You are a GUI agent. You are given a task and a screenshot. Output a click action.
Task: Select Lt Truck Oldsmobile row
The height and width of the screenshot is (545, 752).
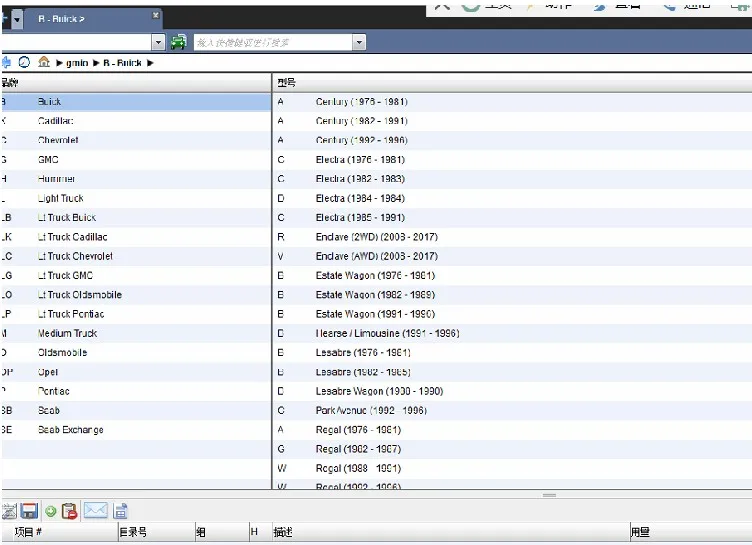tap(136, 295)
